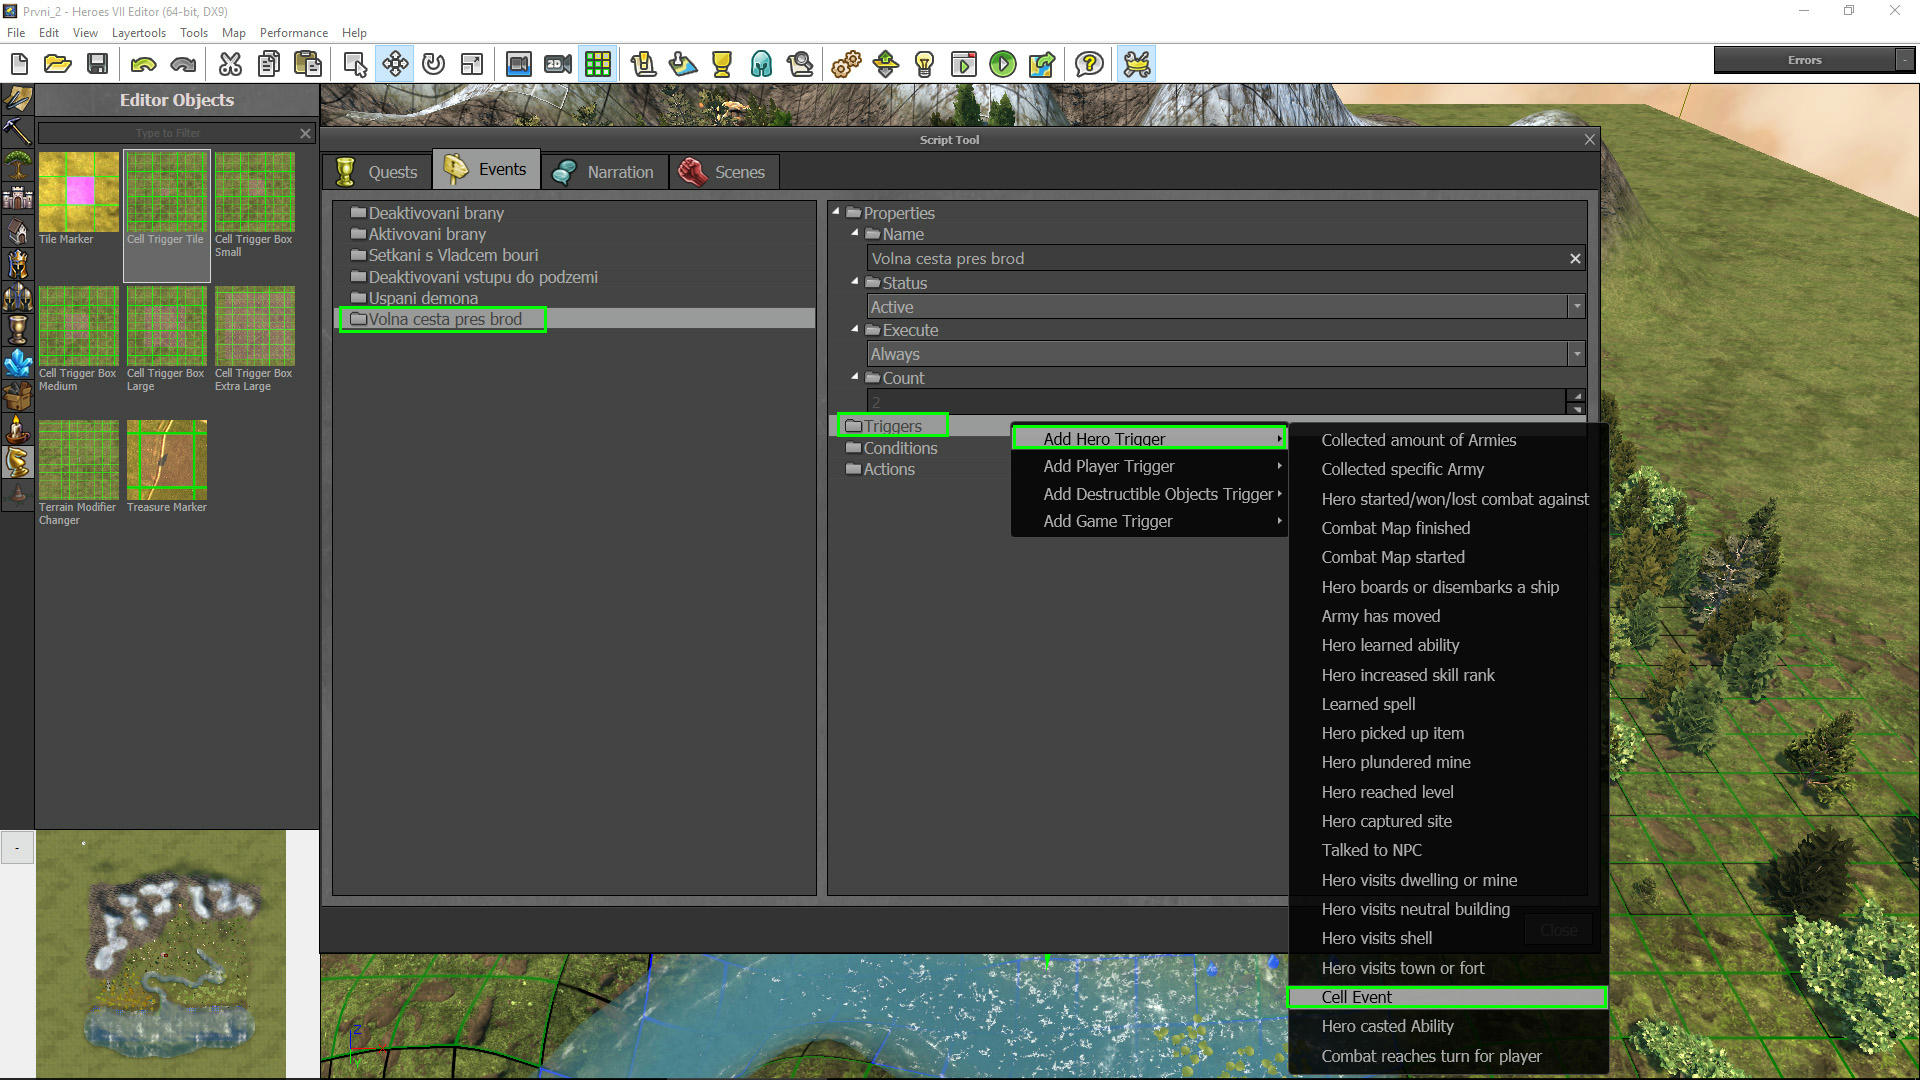The image size is (1920, 1080).
Task: Clear the event name field with X
Action: pos(1575,259)
